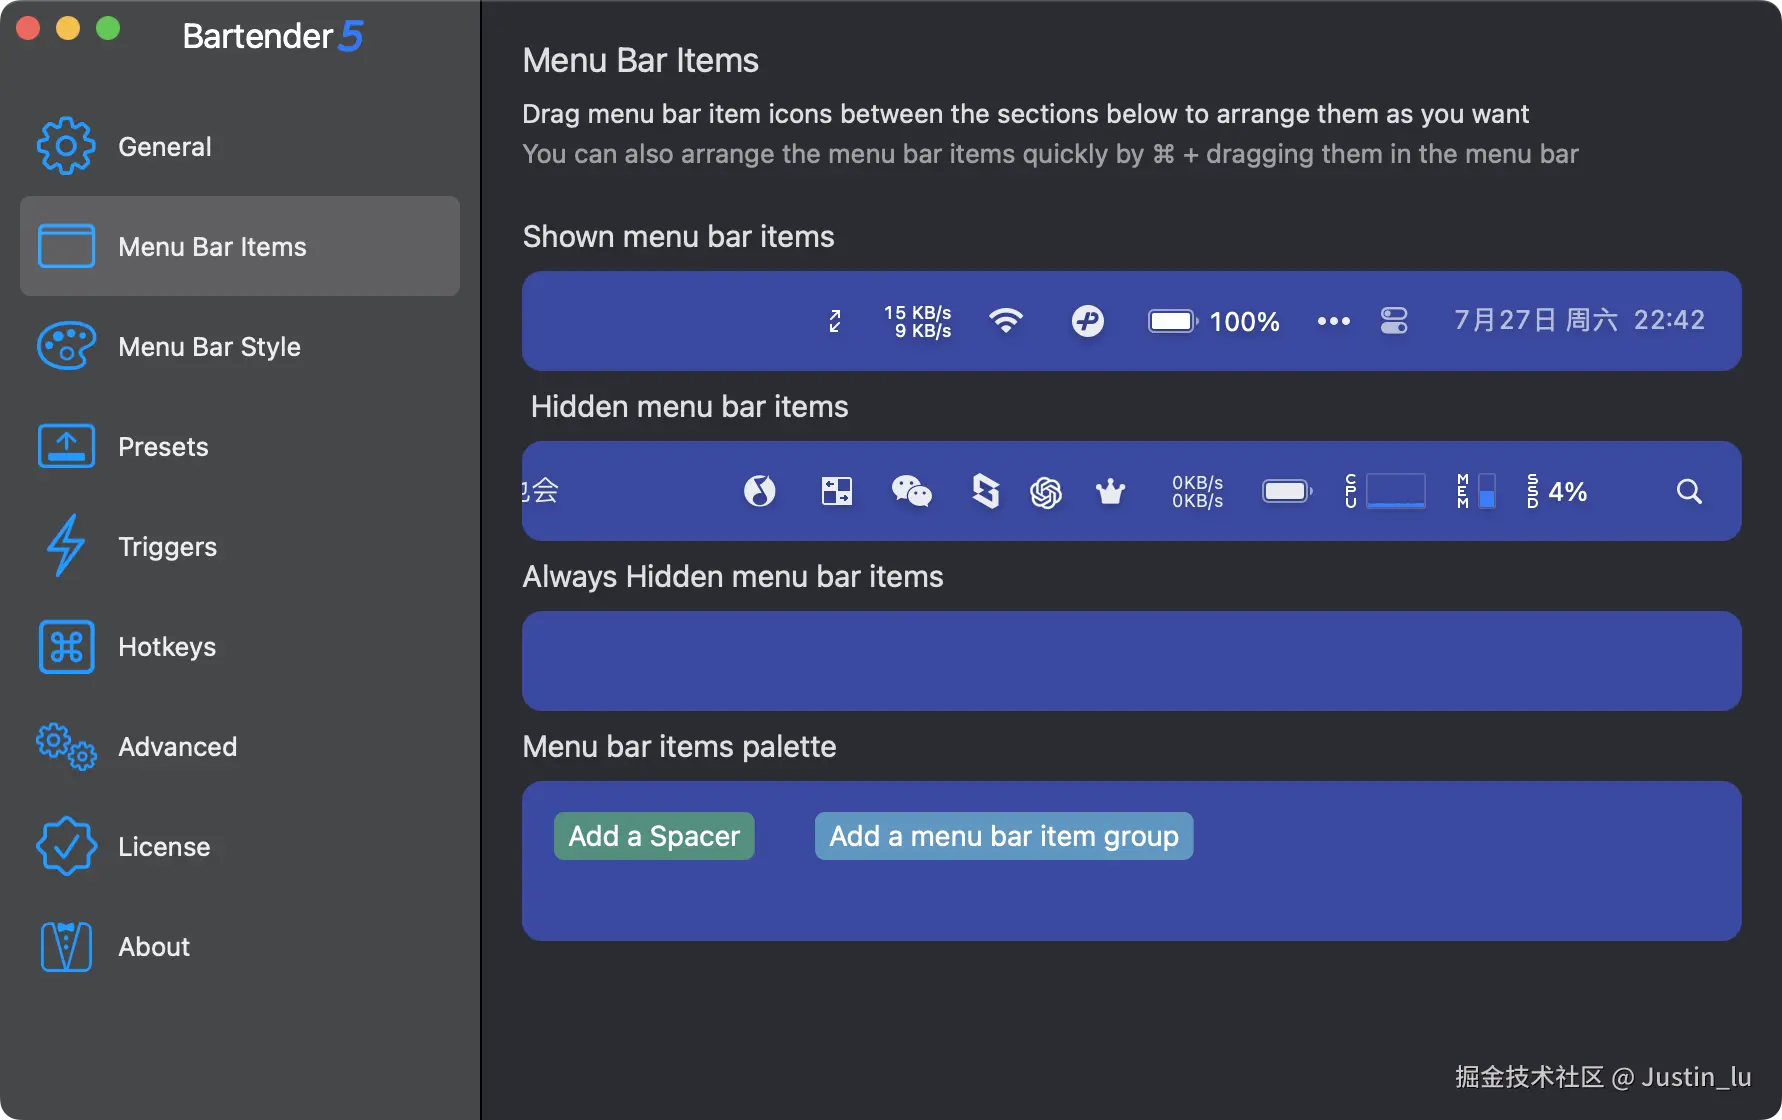Click the three-dots Bartender icon

(x=1333, y=321)
